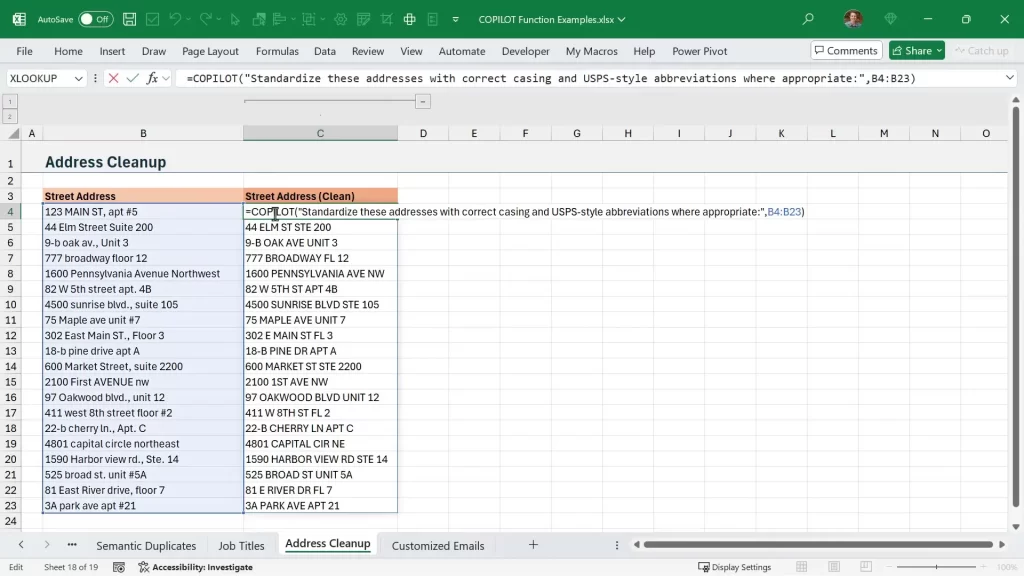
Task: Show outline level 1 grouping
Action: (11, 101)
